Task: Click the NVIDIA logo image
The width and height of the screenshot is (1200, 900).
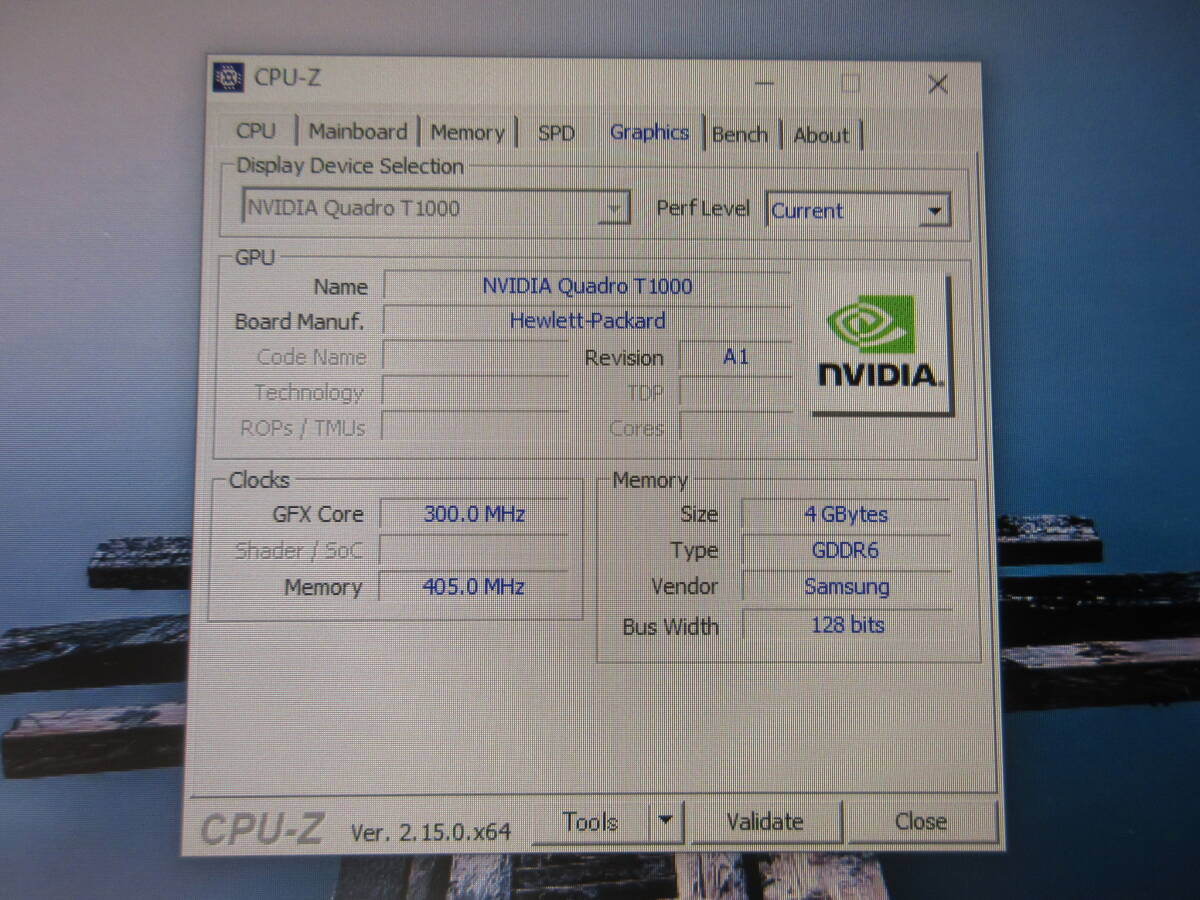Action: [881, 344]
